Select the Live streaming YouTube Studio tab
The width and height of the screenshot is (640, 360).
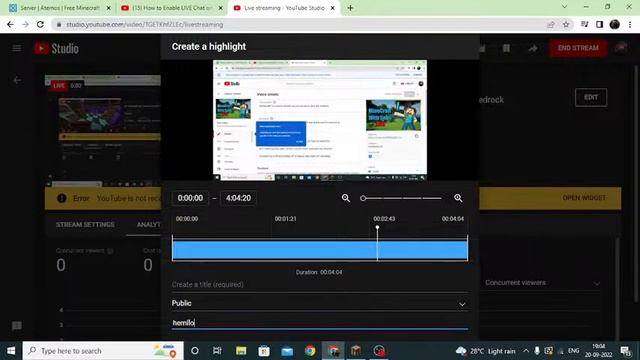284,8
